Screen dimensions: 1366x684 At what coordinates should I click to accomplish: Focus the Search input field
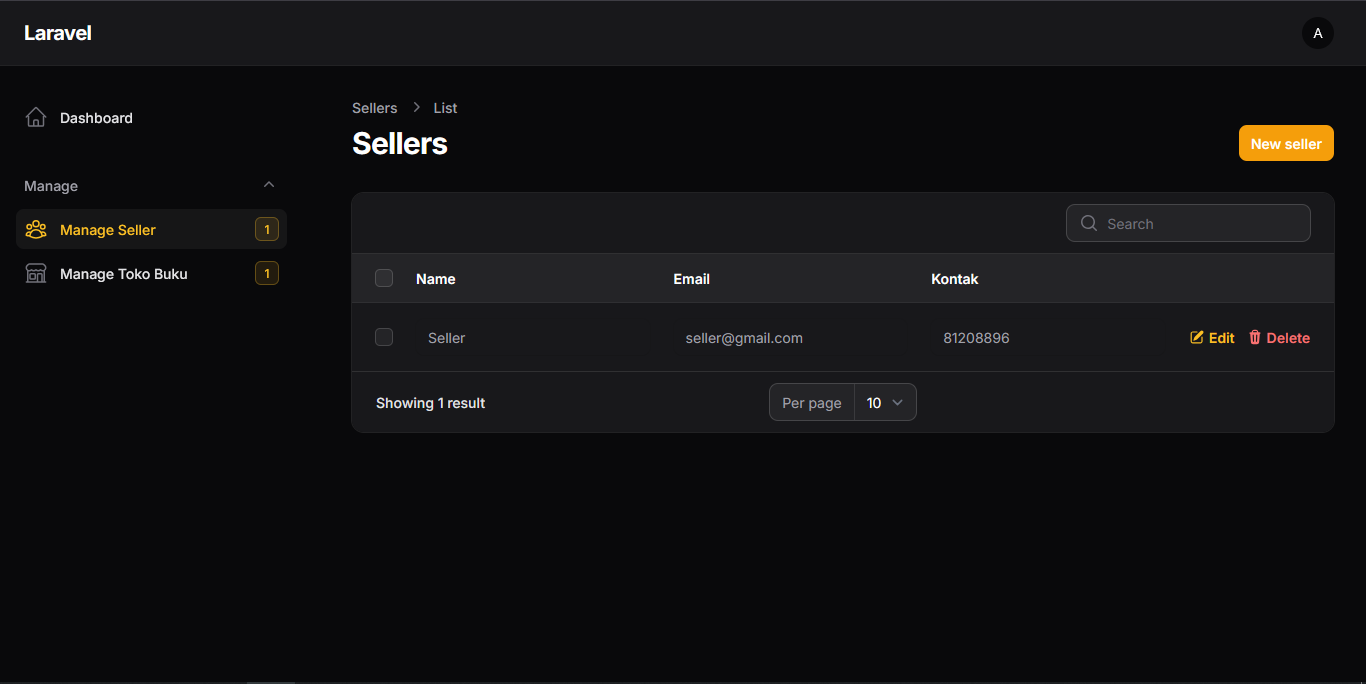pyautogui.click(x=1200, y=224)
